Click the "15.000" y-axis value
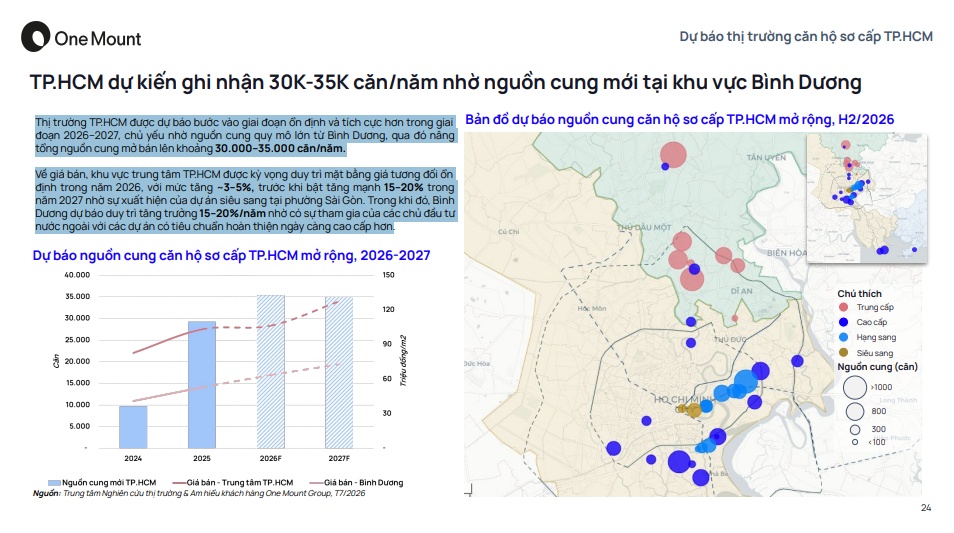This screenshot has width=954, height=533. pyautogui.click(x=77, y=383)
